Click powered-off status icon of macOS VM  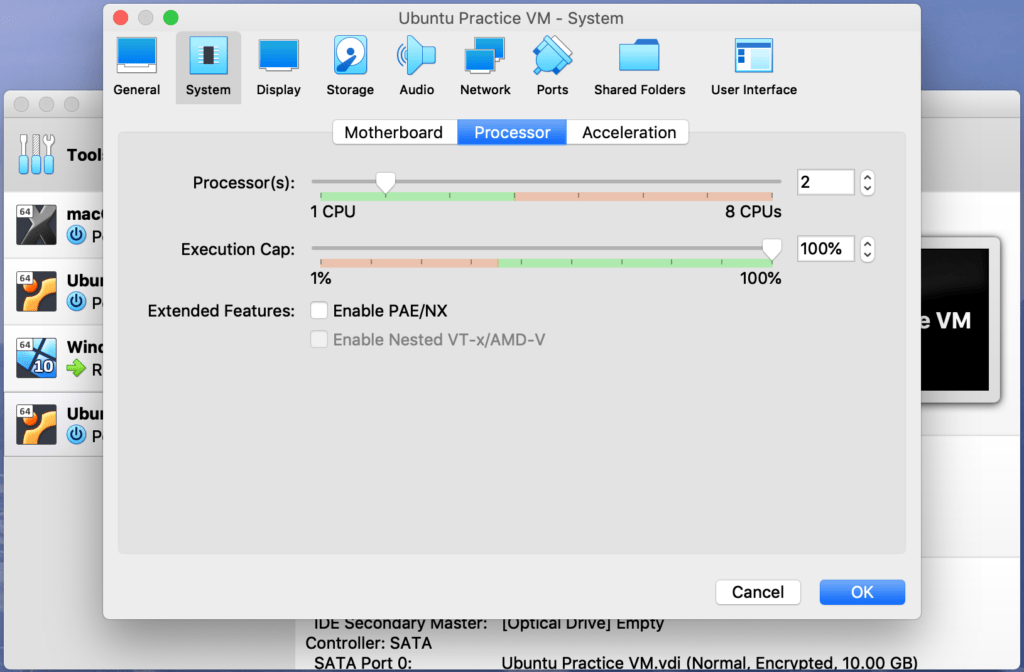point(76,234)
